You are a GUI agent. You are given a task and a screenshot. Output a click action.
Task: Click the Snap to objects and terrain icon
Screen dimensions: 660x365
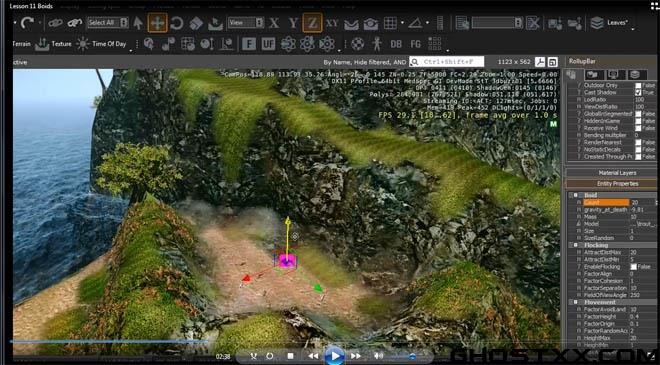(x=371, y=24)
